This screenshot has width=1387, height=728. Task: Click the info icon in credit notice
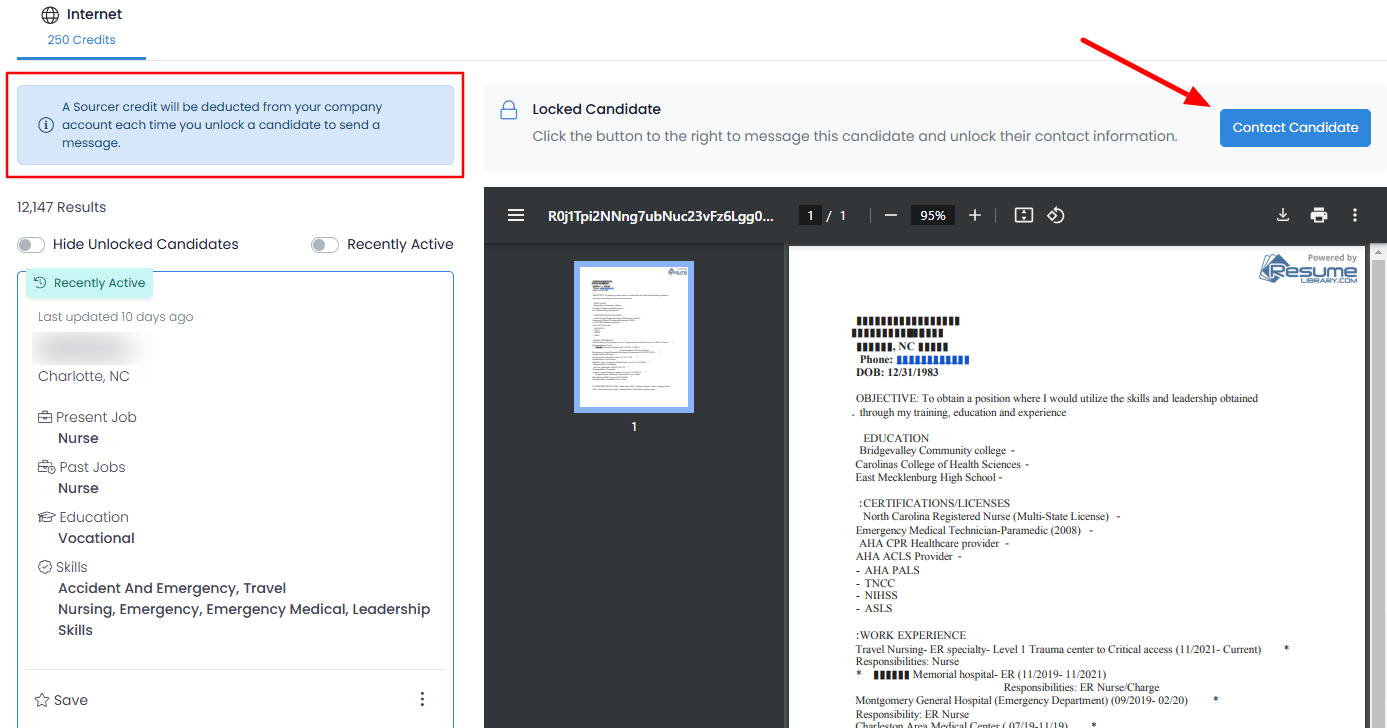[46, 125]
